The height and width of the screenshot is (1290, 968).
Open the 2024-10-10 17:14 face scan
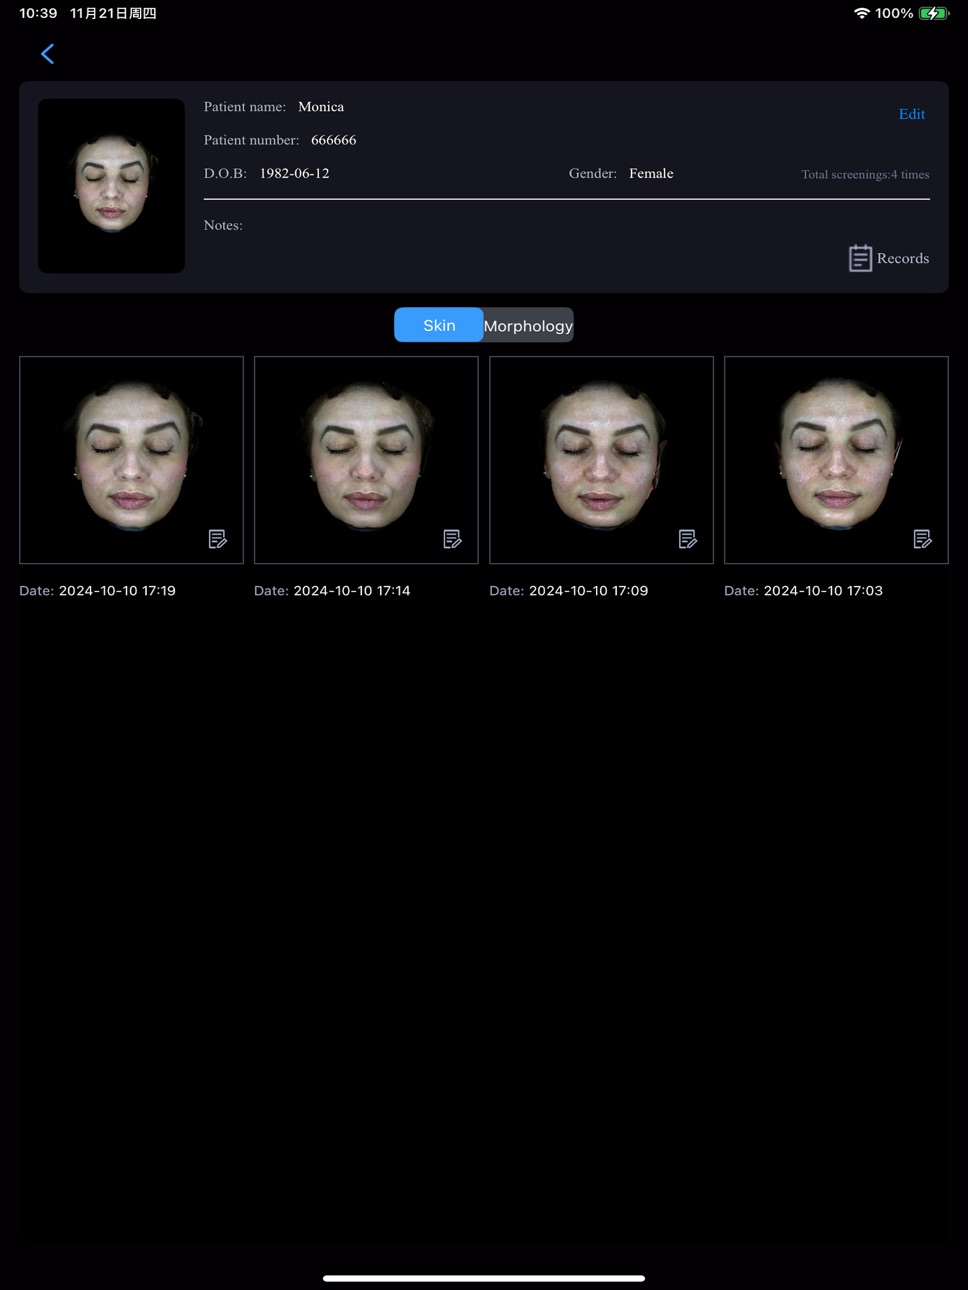coord(366,460)
